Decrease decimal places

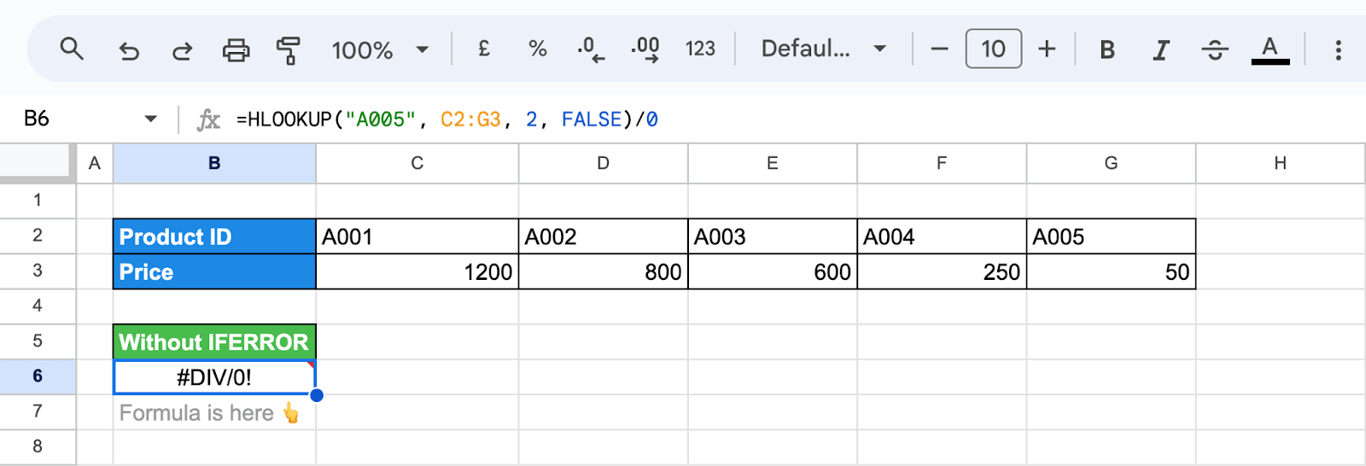592,49
